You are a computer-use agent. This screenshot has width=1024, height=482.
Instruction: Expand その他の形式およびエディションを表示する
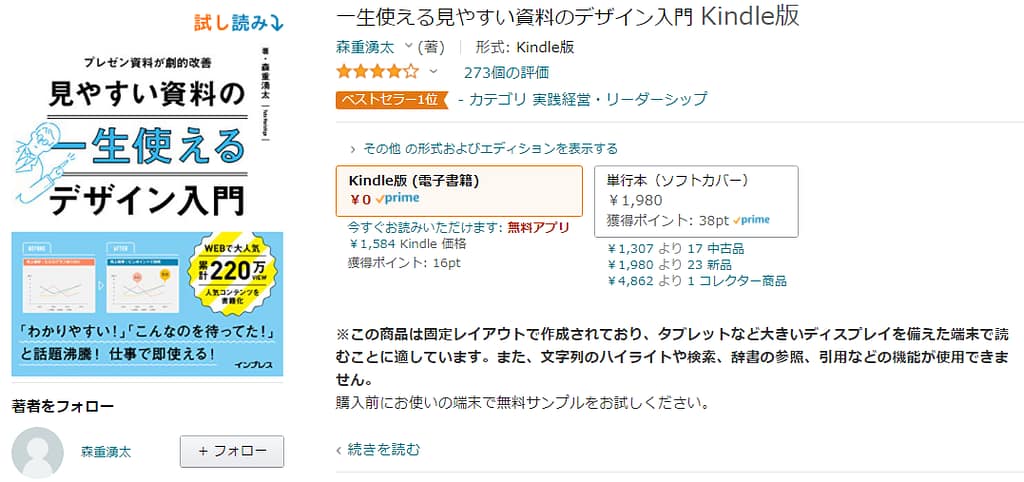(483, 148)
